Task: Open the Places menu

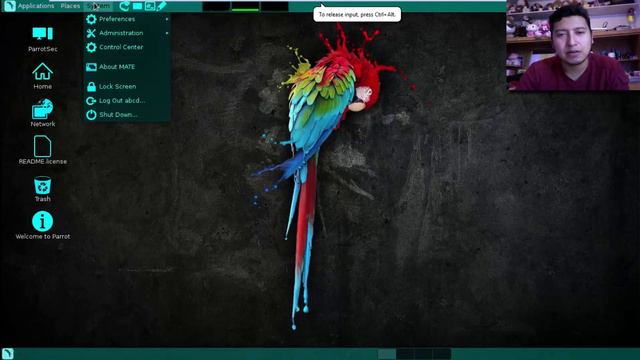Action: 70,6
